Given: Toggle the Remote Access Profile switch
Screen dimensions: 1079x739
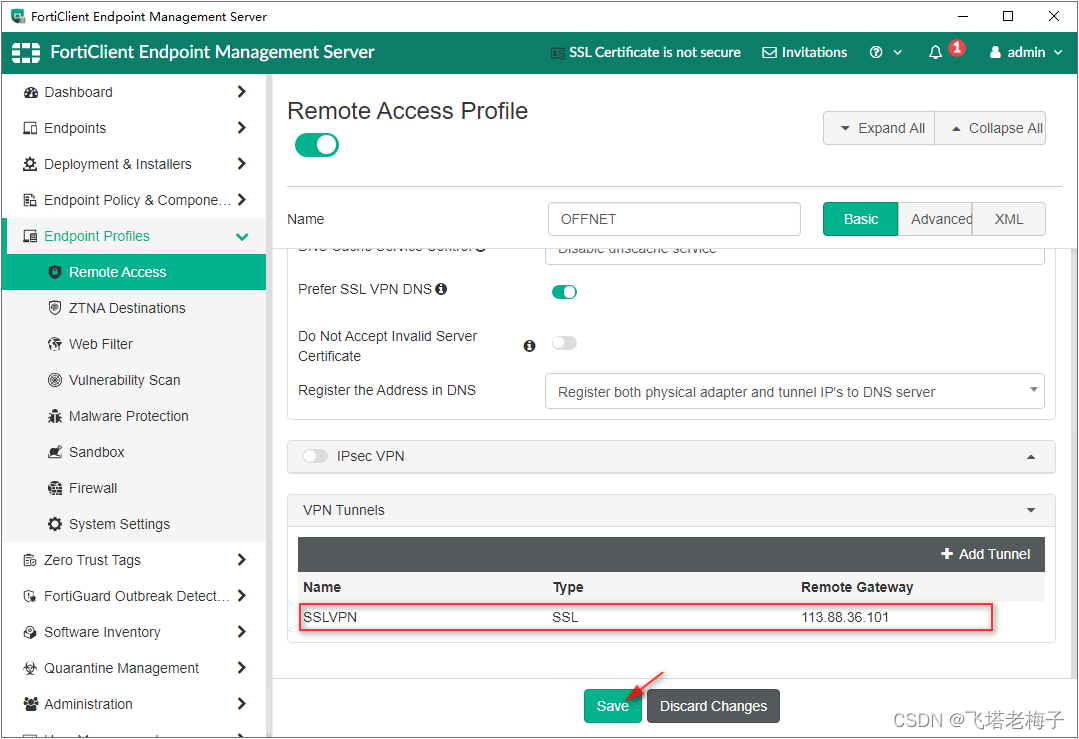Looking at the screenshot, I should (x=317, y=145).
